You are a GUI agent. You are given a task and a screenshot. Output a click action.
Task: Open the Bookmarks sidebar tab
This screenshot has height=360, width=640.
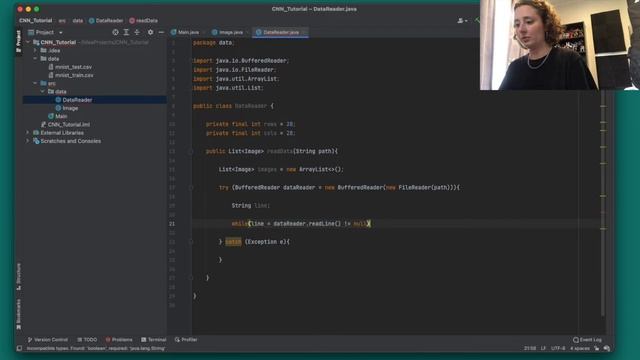point(18,314)
